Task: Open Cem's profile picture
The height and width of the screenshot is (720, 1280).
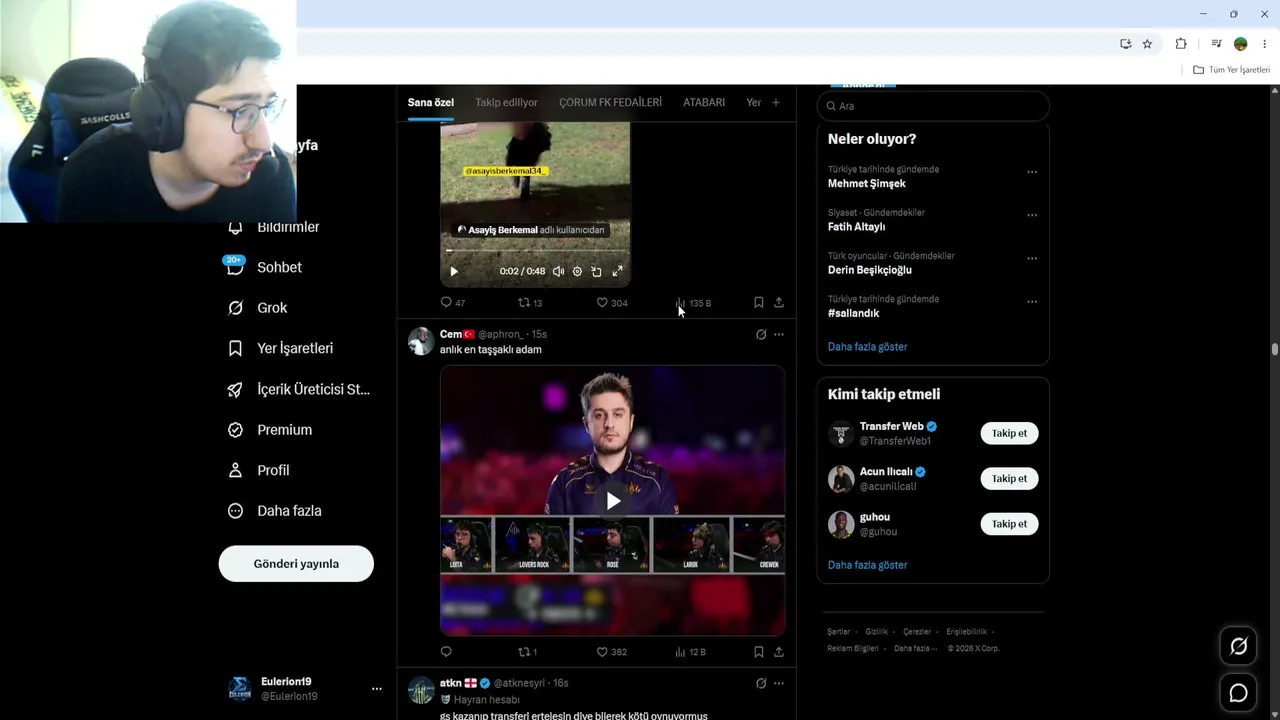Action: click(x=421, y=341)
